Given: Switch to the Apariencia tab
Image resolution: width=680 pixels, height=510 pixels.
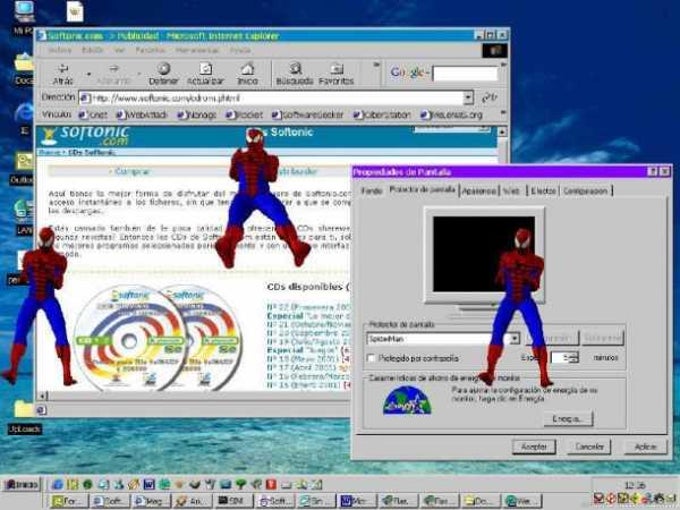Looking at the screenshot, I should click(479, 191).
